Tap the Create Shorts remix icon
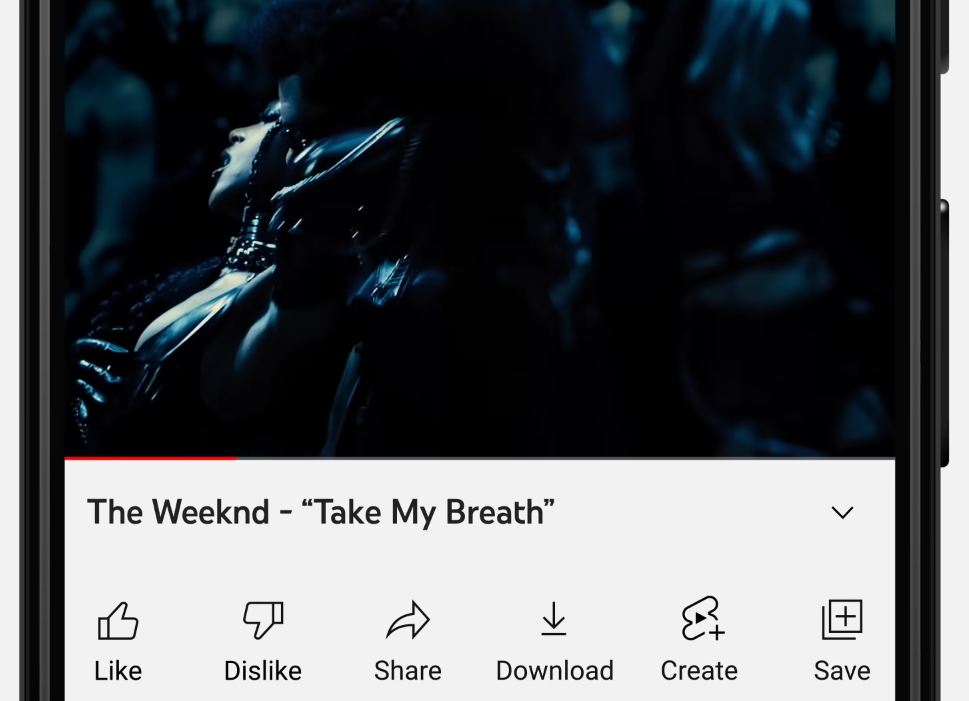The width and height of the screenshot is (969, 701). (x=702, y=618)
